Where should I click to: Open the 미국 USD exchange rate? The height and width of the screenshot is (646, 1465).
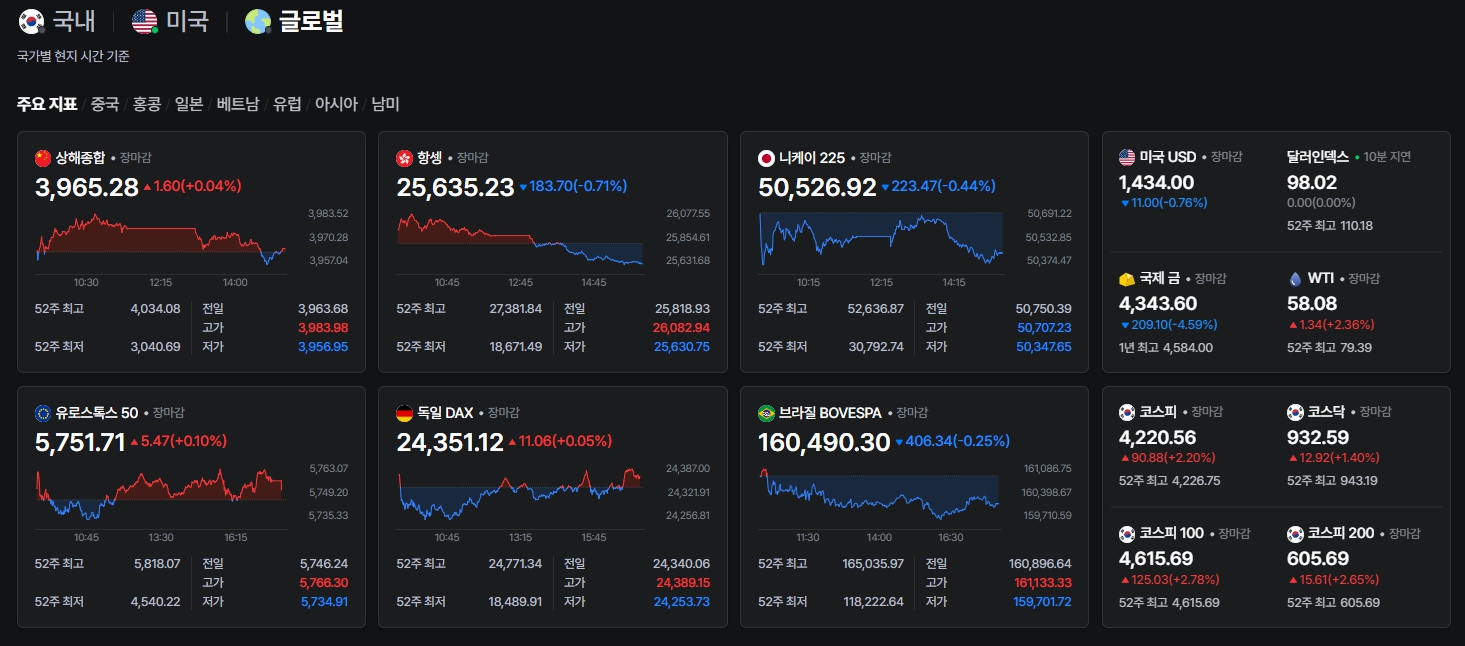(x=1168, y=157)
